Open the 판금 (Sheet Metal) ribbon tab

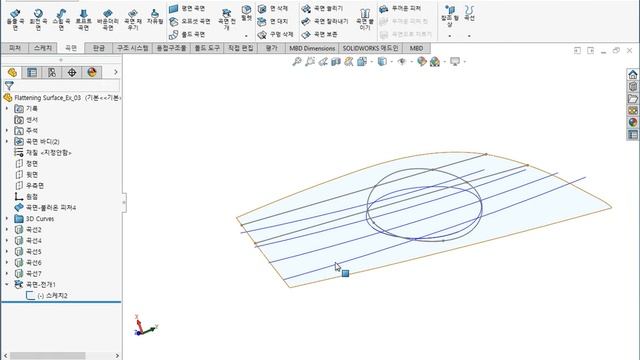click(99, 48)
